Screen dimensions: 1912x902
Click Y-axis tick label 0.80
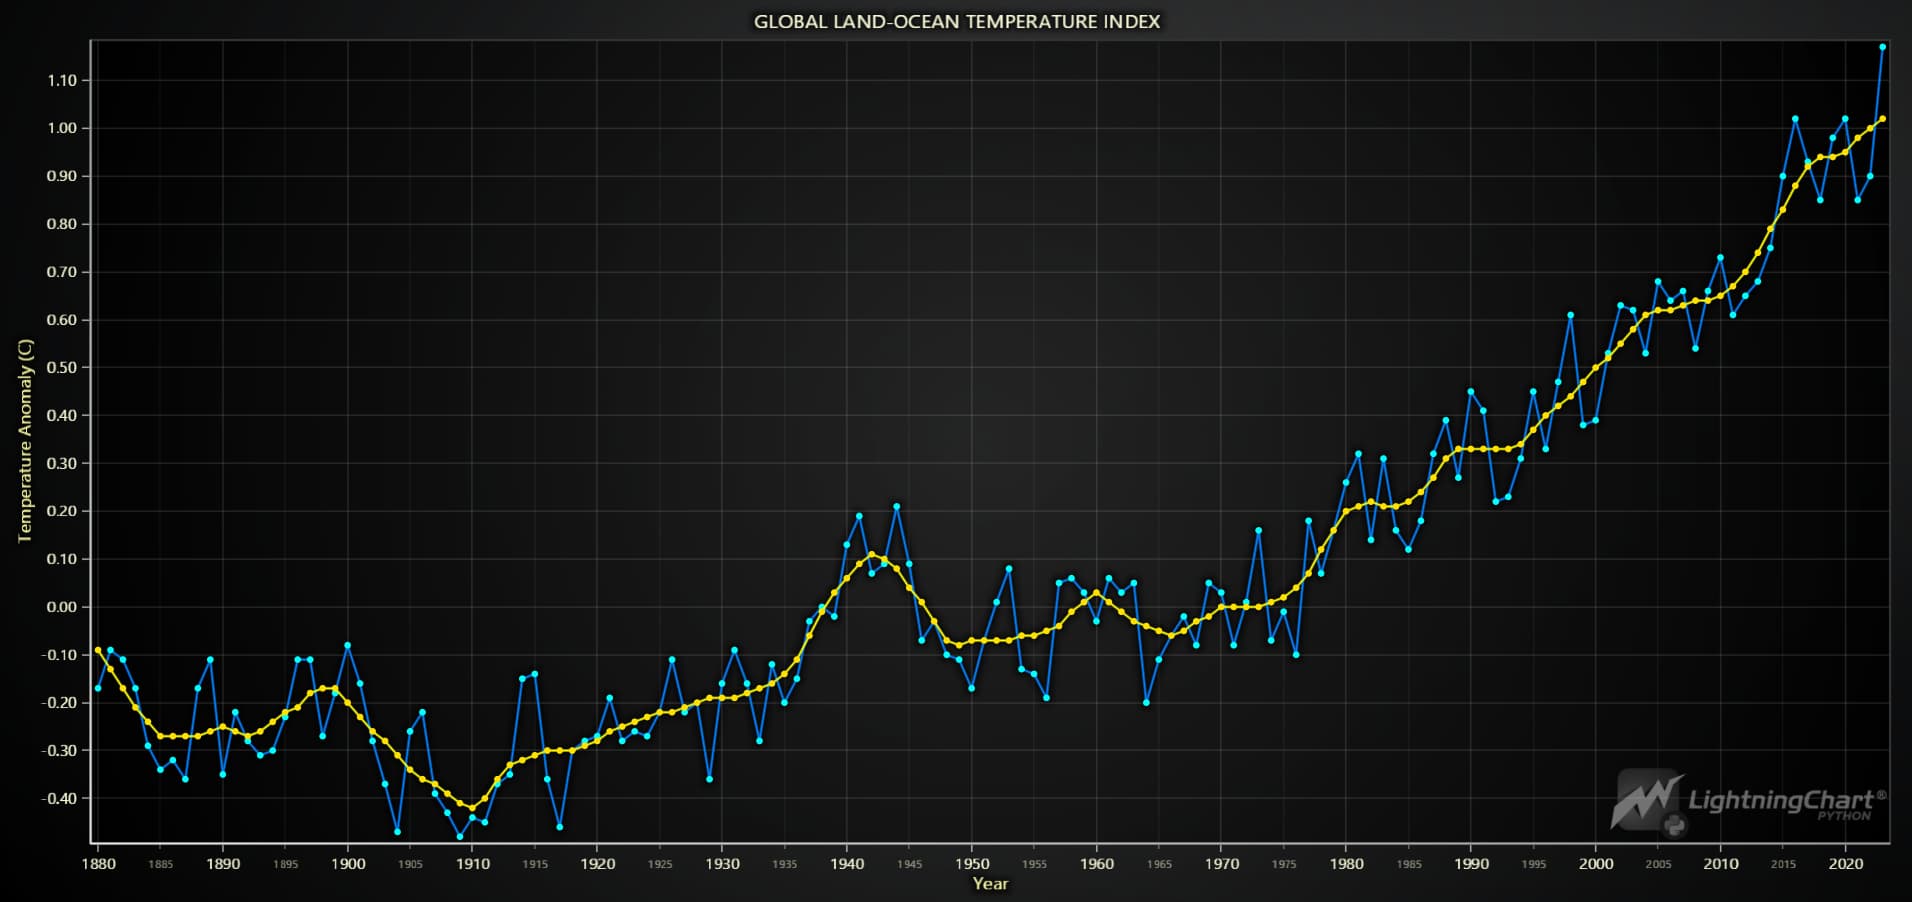(62, 225)
